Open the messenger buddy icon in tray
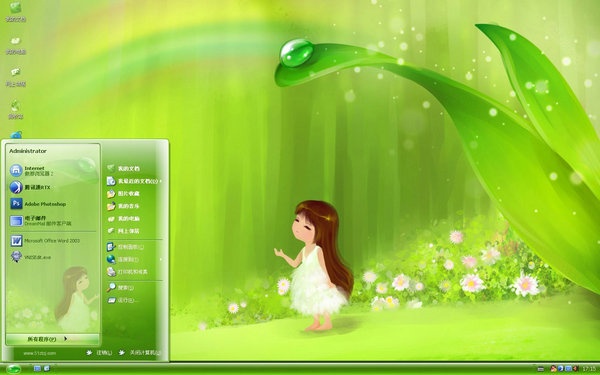The height and width of the screenshot is (375, 600). [553, 369]
